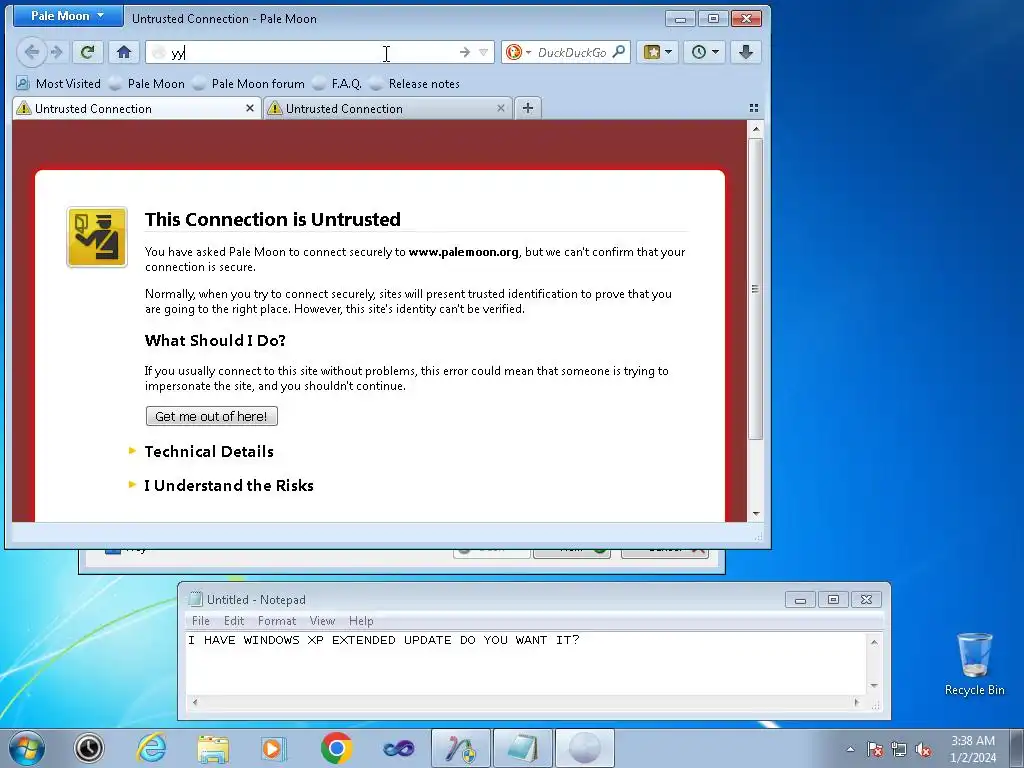Open Windows Explorer folder in taskbar

(213, 748)
